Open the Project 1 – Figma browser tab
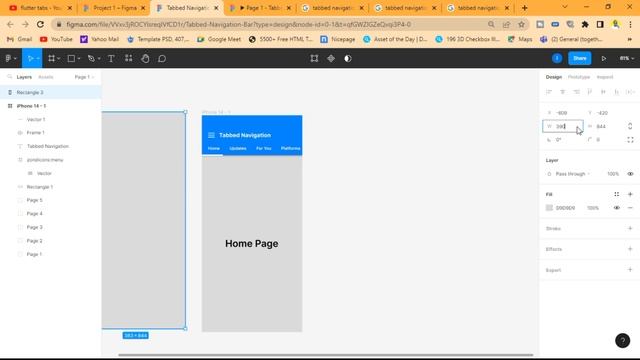Viewport: 640px width, 360px height. (x=114, y=8)
